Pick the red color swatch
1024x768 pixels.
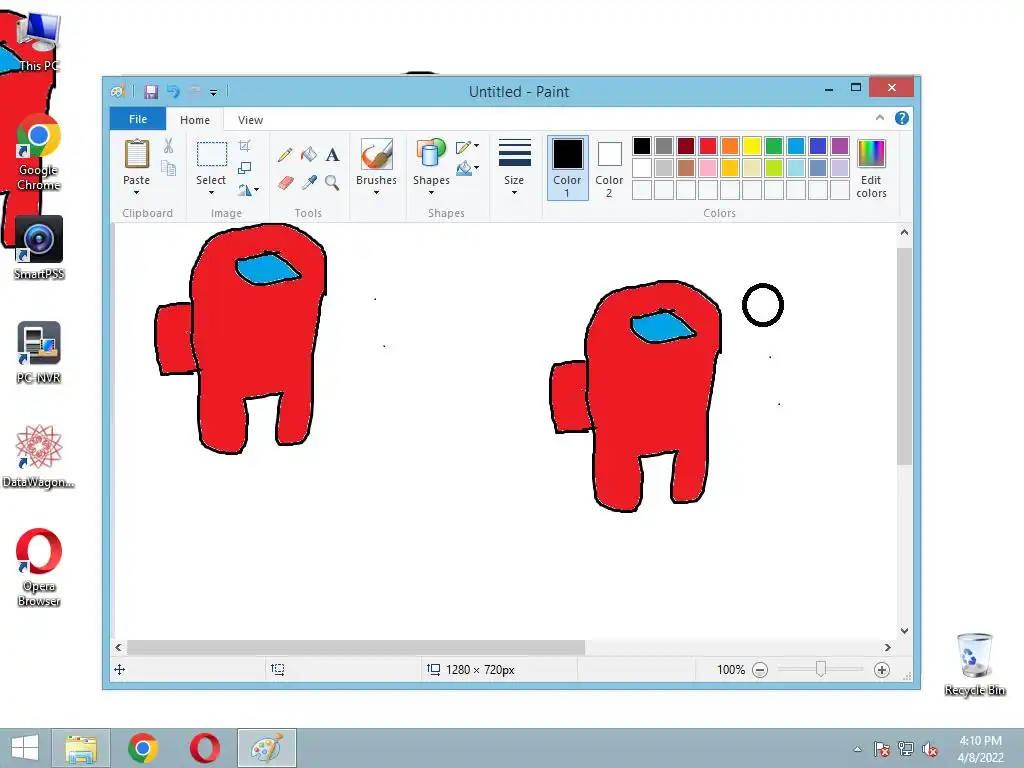pyautogui.click(x=708, y=146)
